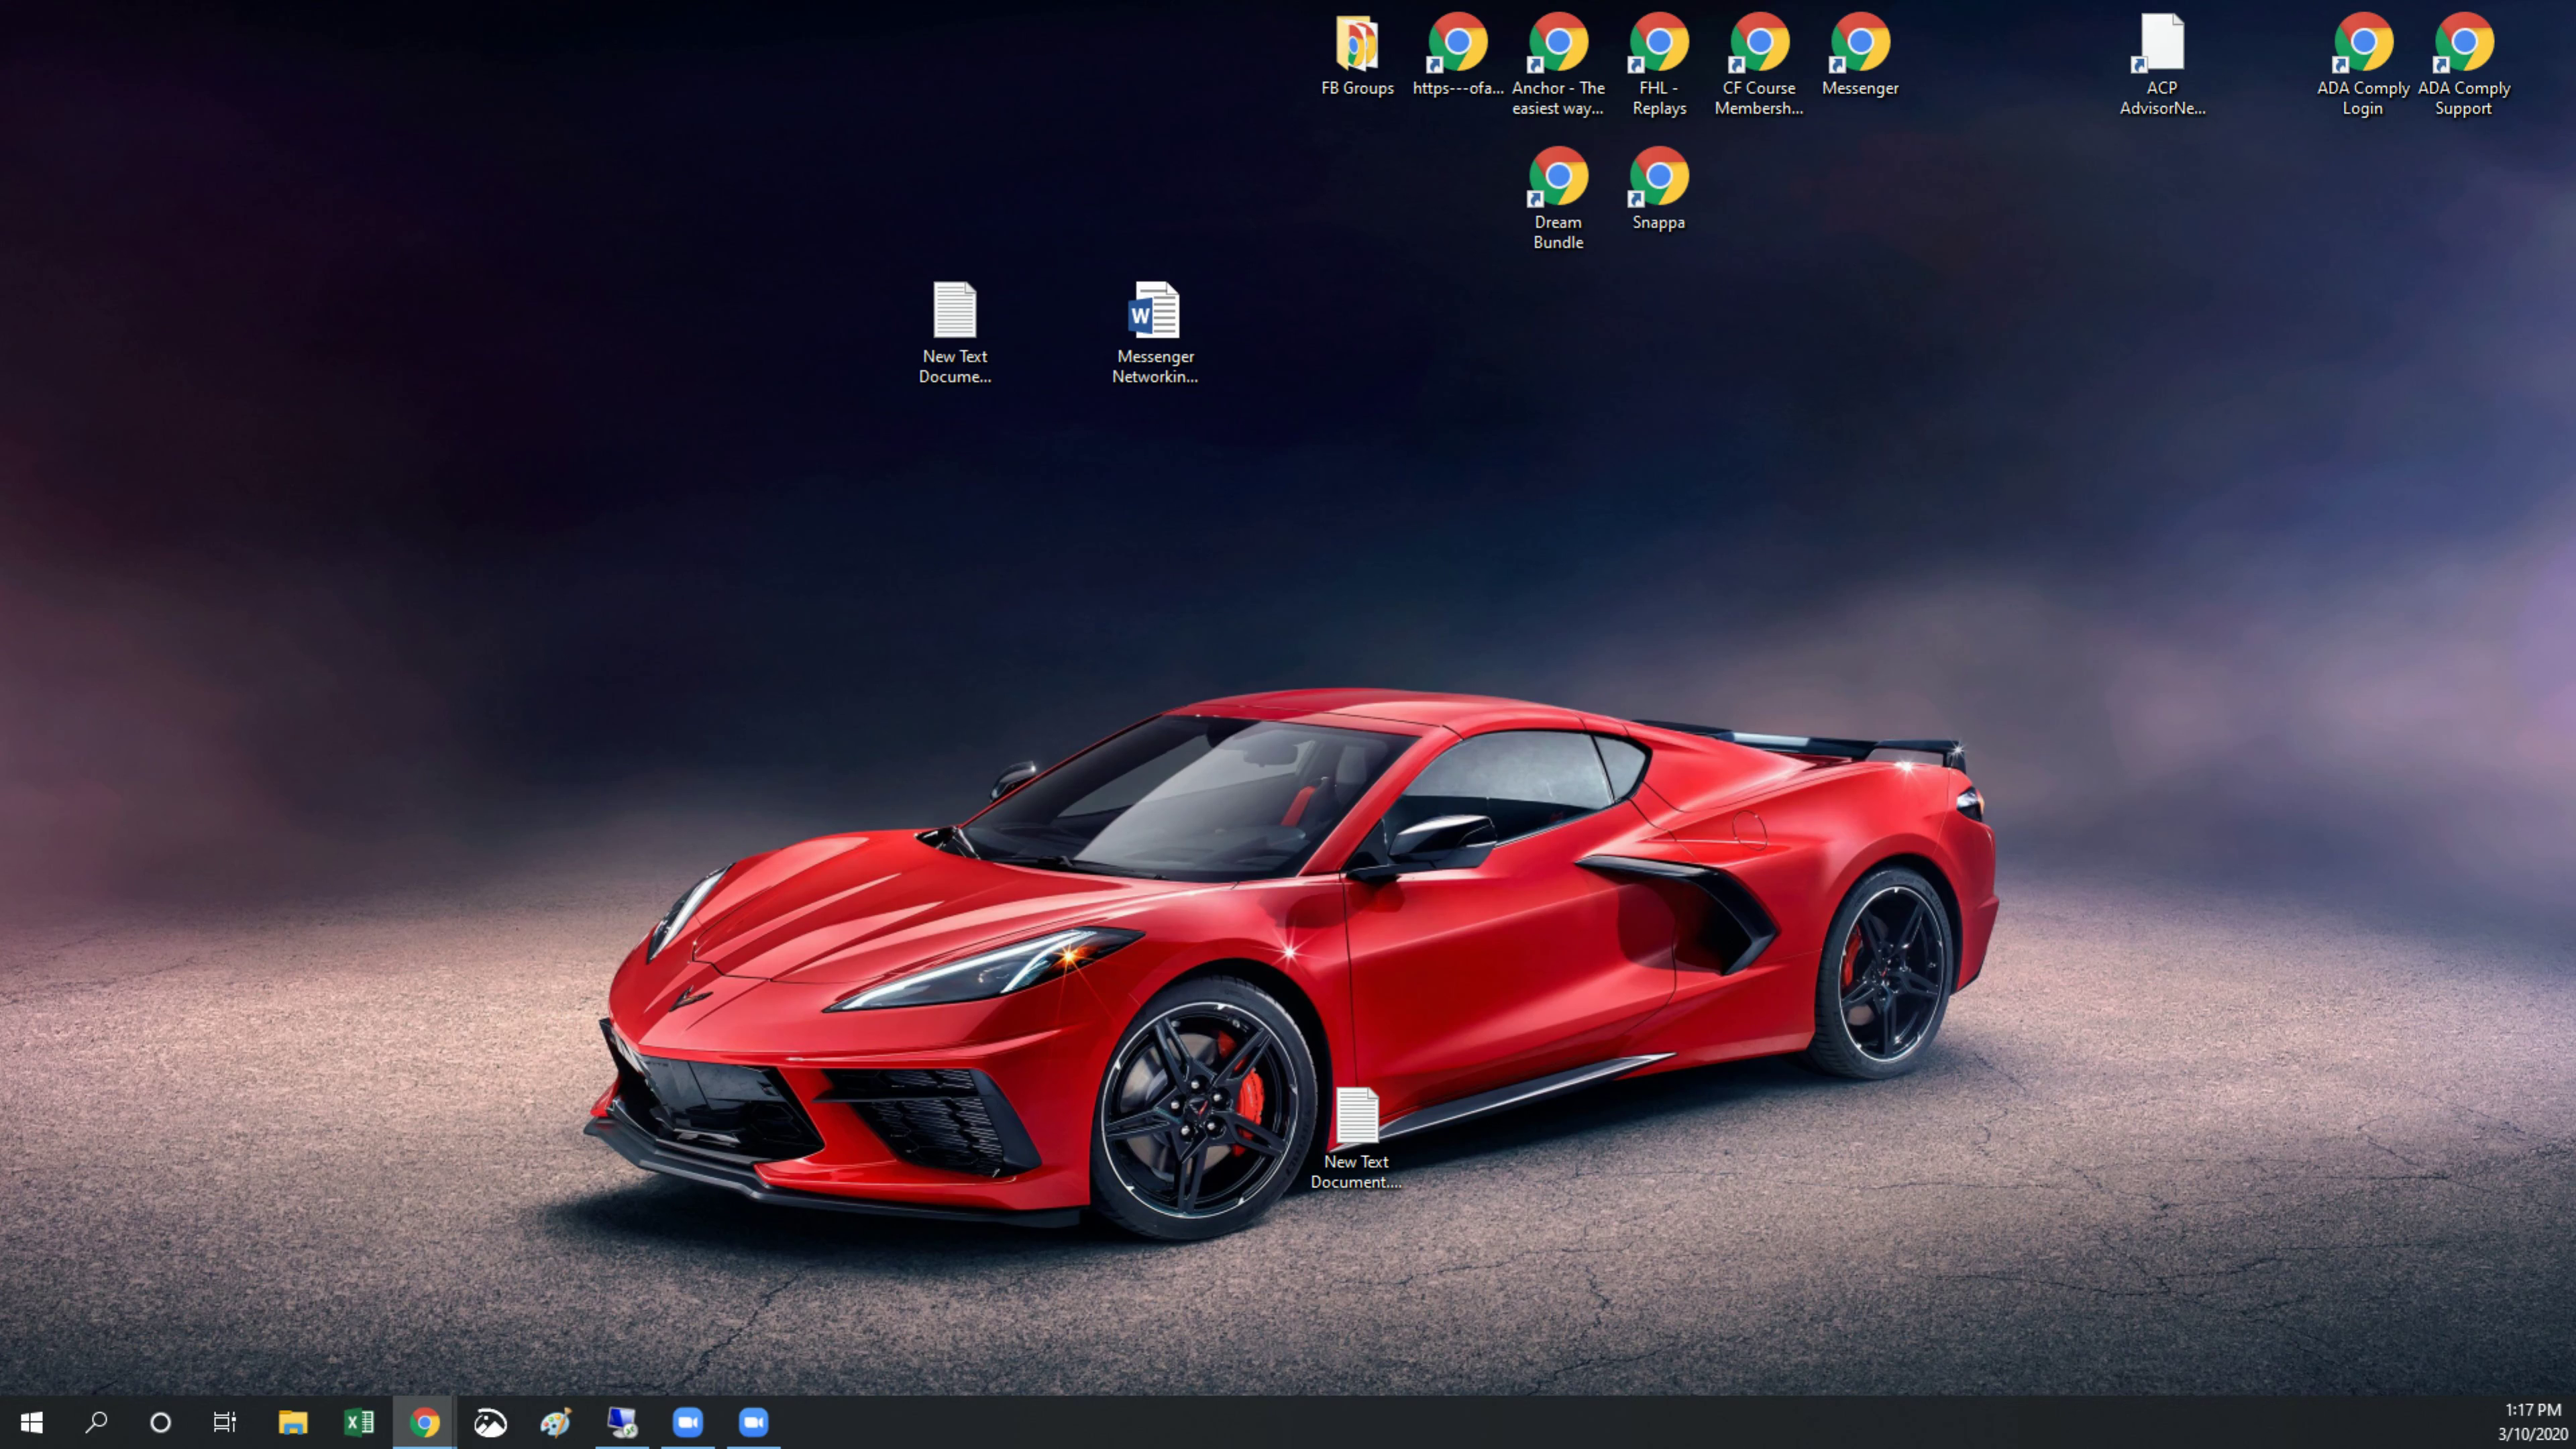This screenshot has width=2576, height=1449.
Task: Open Excel from the taskbar
Action: pos(359,1422)
